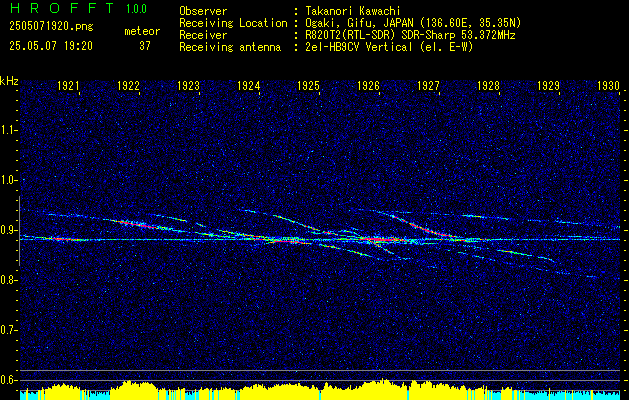The image size is (629, 400).
Task: Click the kHz axis unit label
Action: 9,81
